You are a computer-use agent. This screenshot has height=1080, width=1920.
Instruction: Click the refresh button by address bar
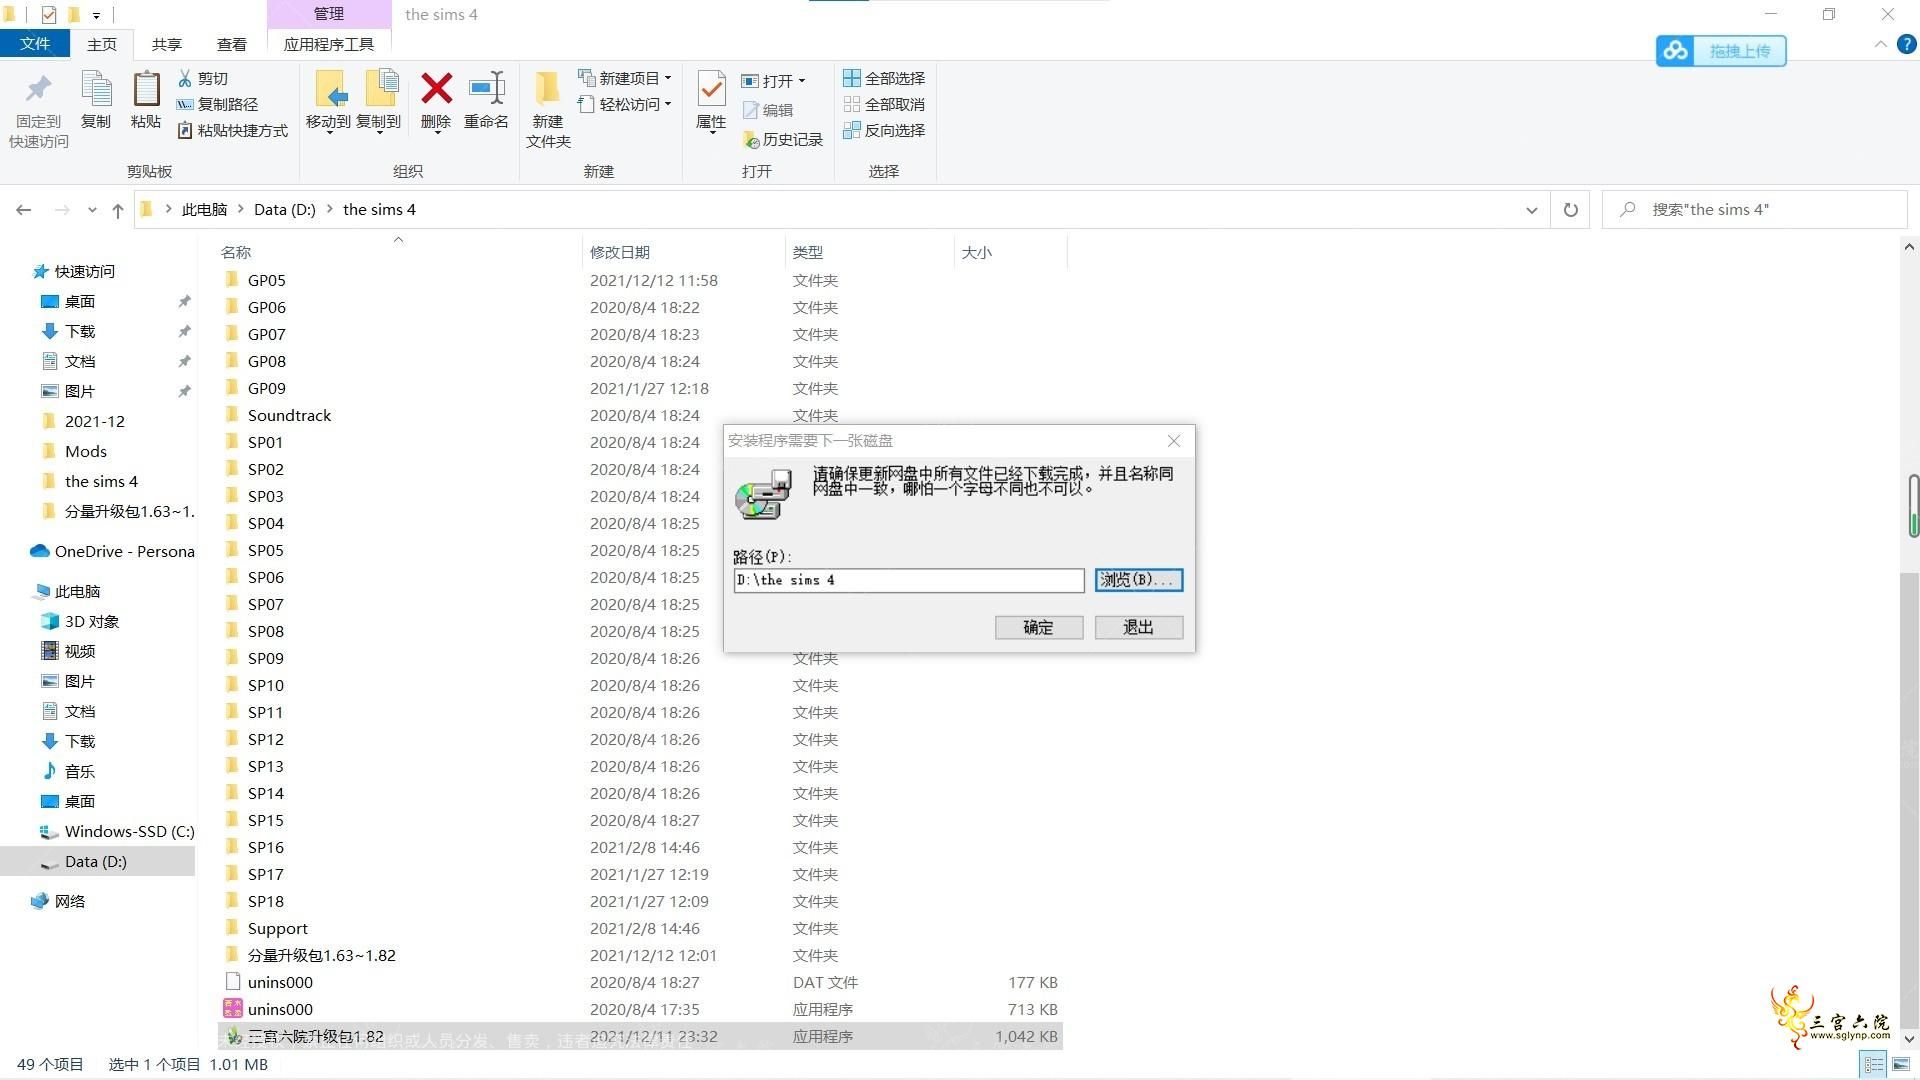click(1571, 210)
